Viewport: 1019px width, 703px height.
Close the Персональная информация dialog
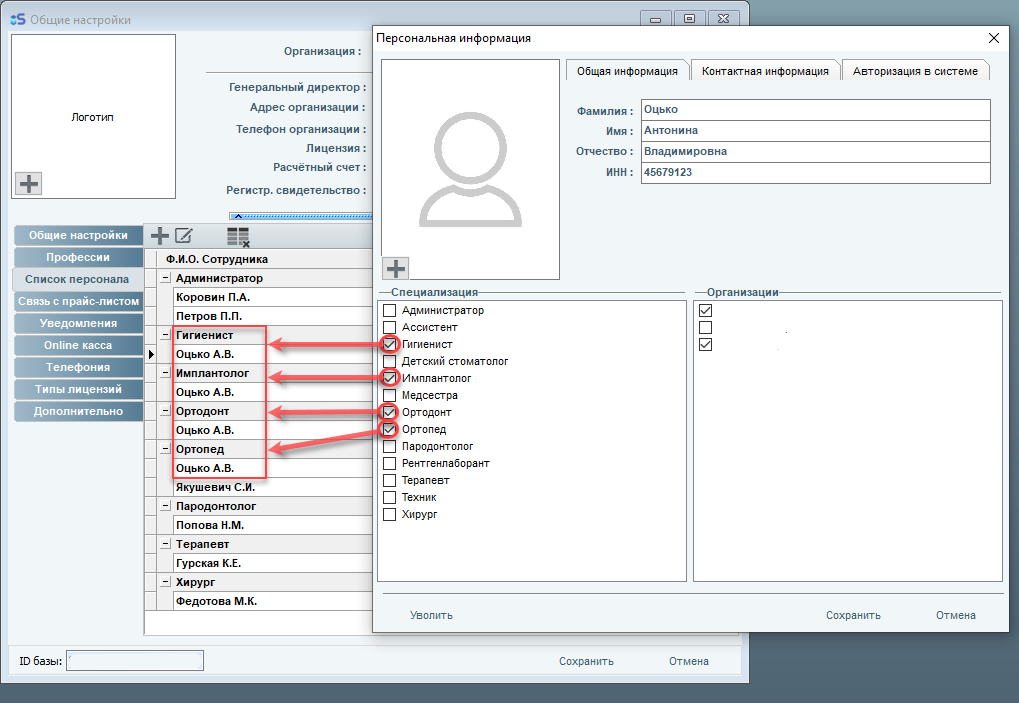click(993, 38)
